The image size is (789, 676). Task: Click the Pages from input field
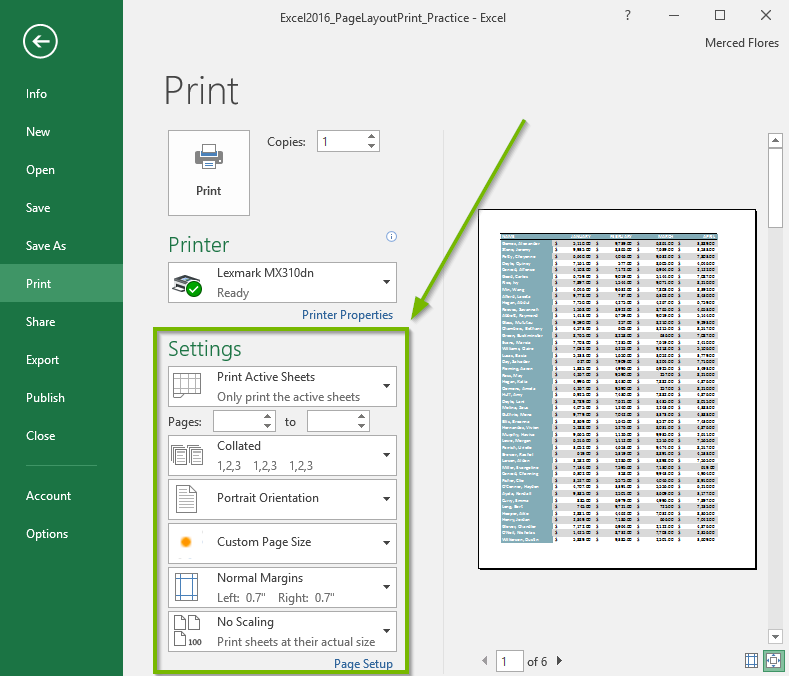tap(238, 422)
